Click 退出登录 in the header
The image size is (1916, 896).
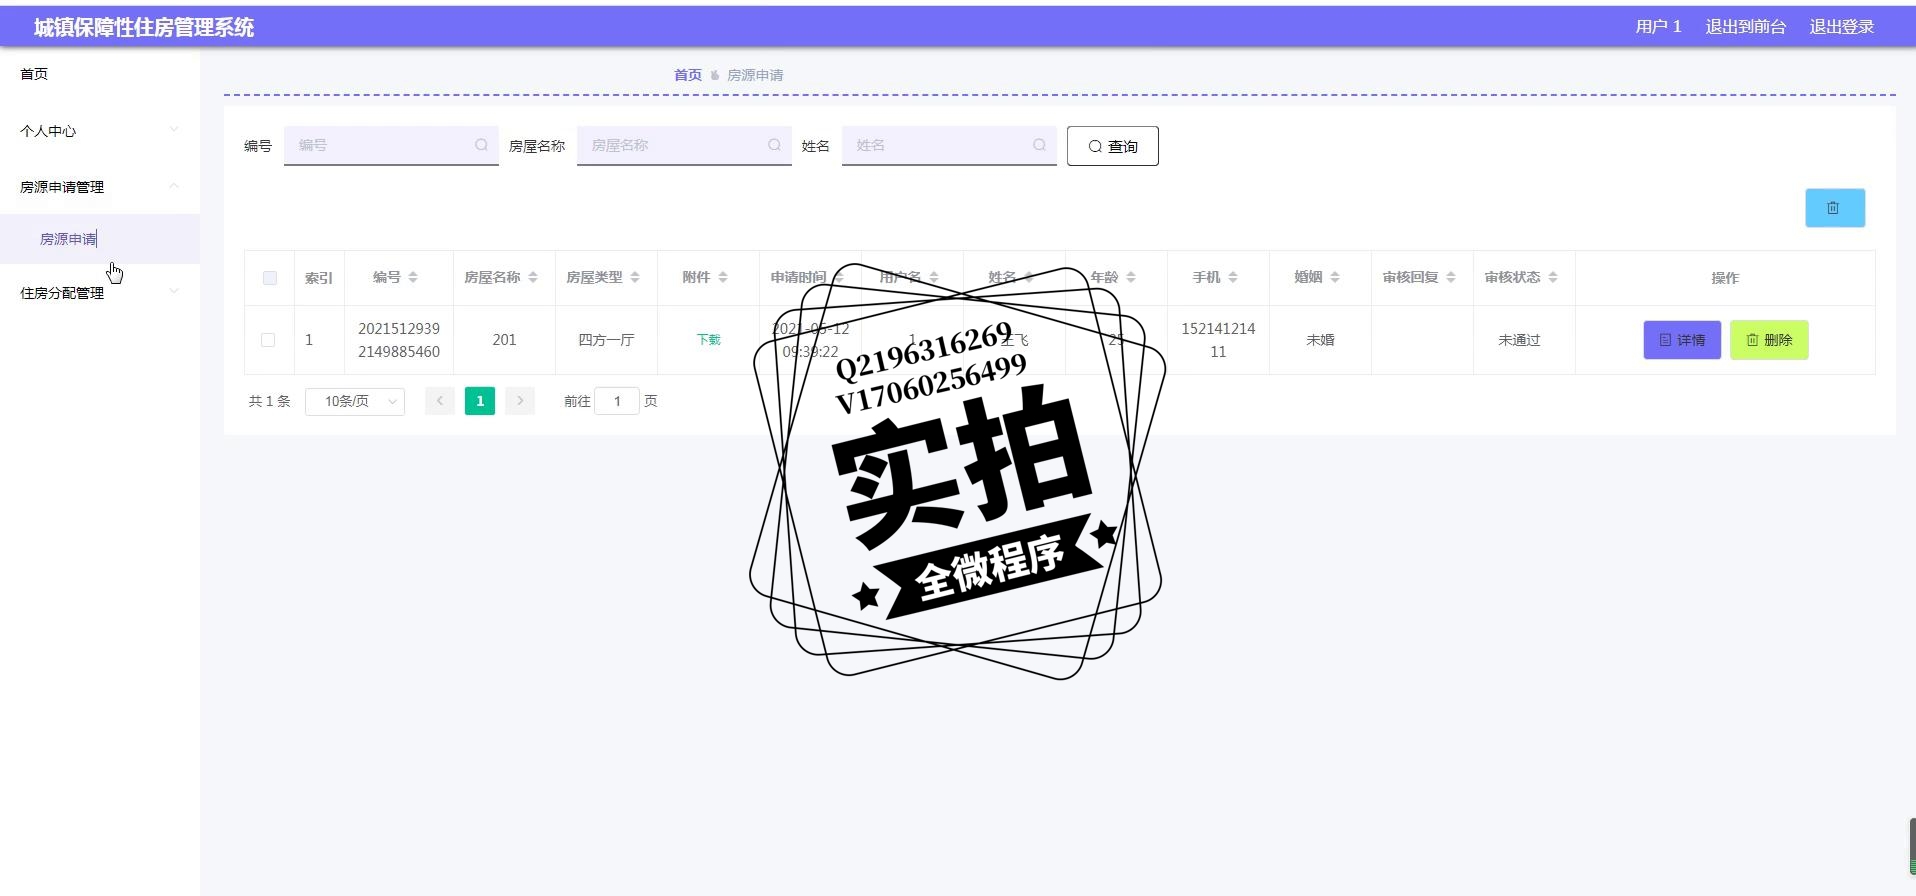(1841, 27)
